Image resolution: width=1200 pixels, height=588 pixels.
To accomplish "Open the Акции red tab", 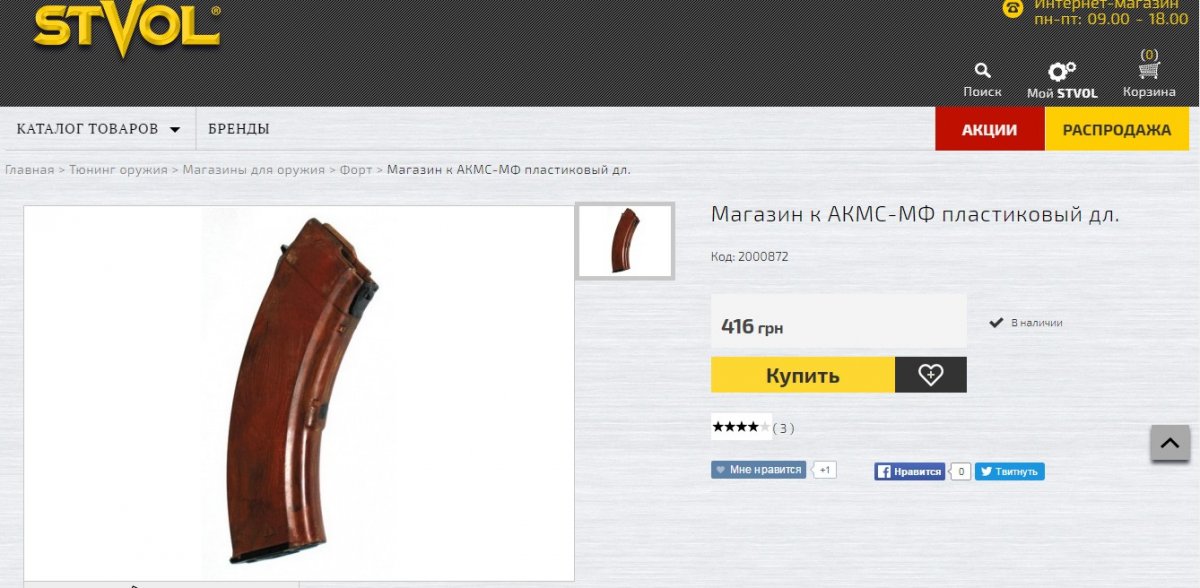I will tap(990, 129).
